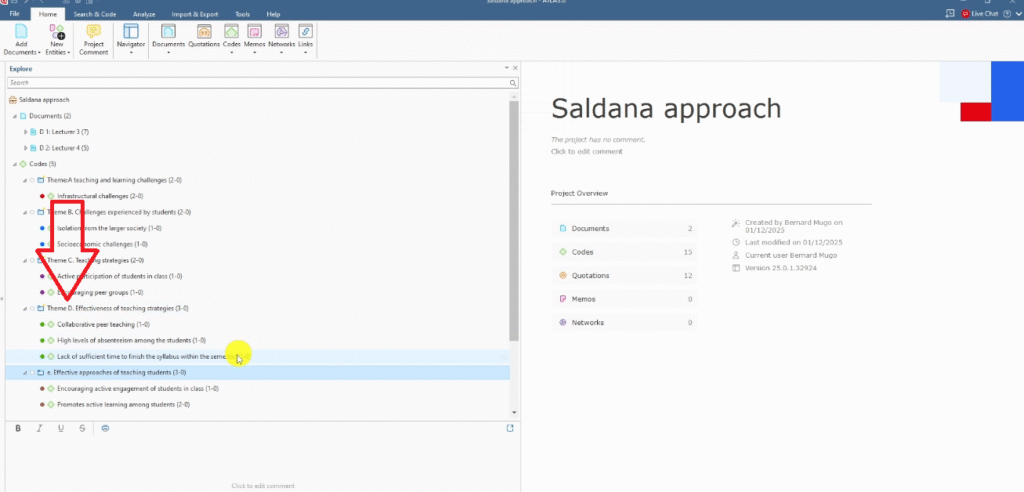This screenshot has height=492, width=1024.
Task: Click the 'Click to edit comment' link
Action: (586, 151)
